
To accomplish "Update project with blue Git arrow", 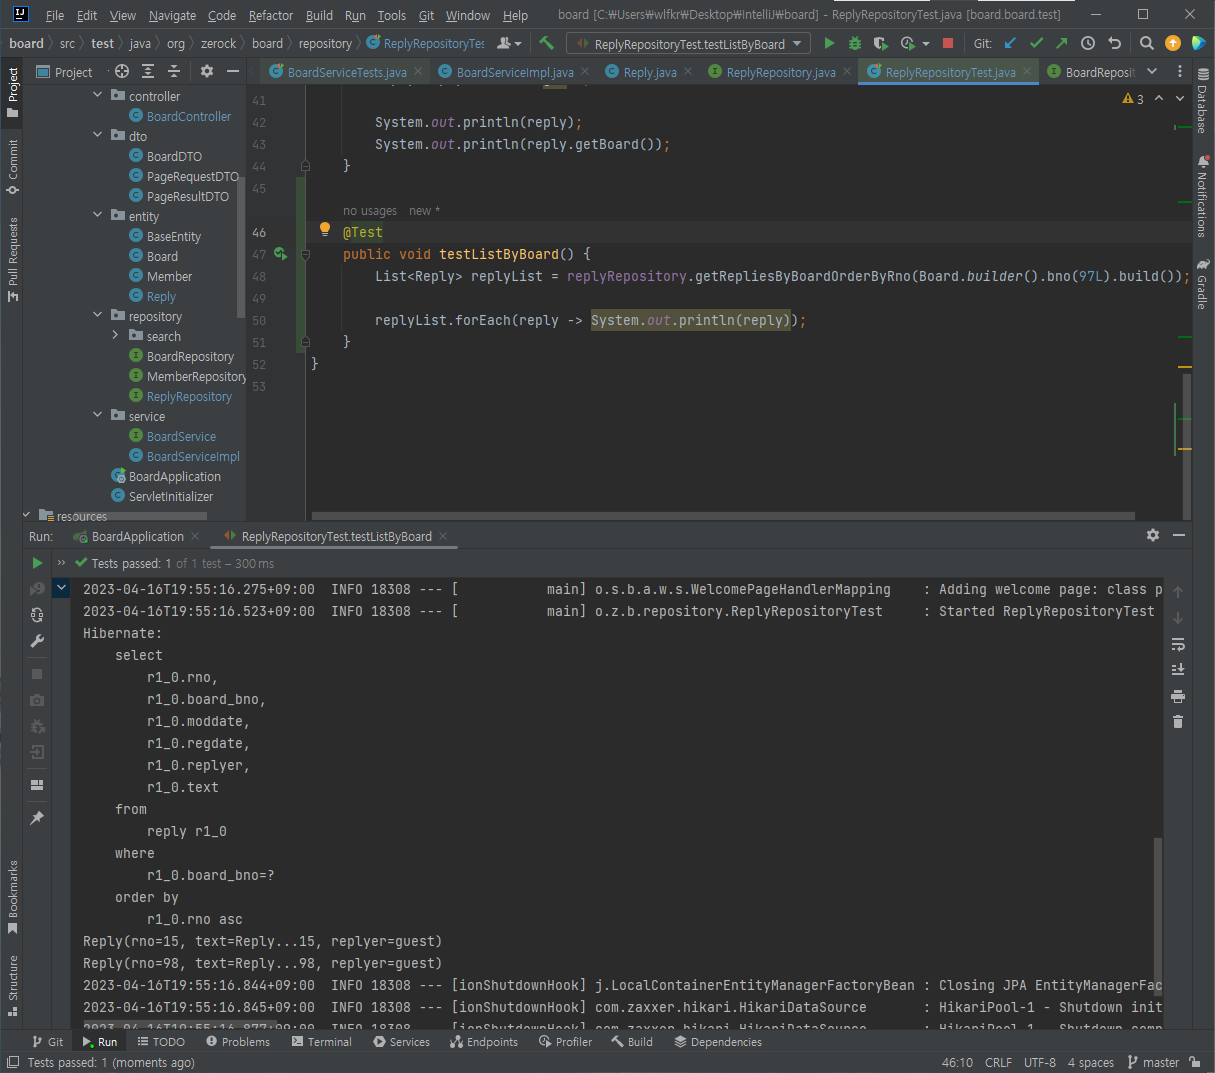I will (1010, 43).
